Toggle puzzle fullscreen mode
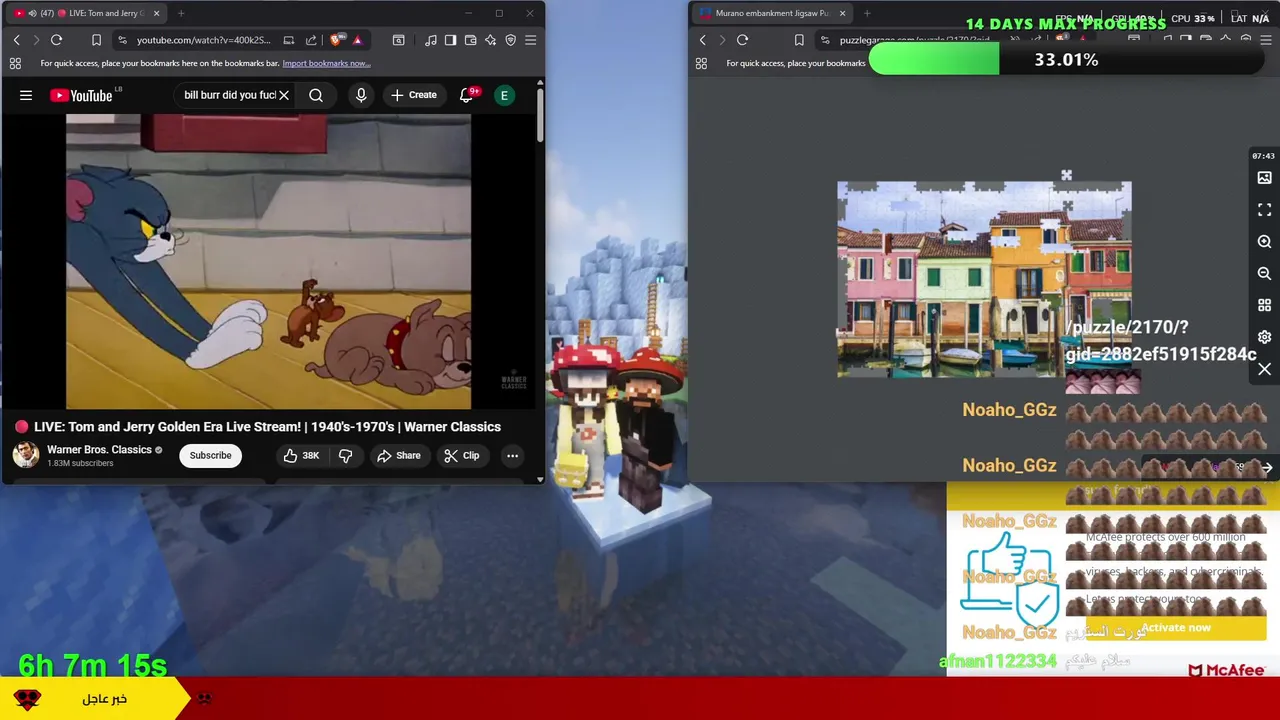This screenshot has width=1280, height=720. pos(1264,209)
